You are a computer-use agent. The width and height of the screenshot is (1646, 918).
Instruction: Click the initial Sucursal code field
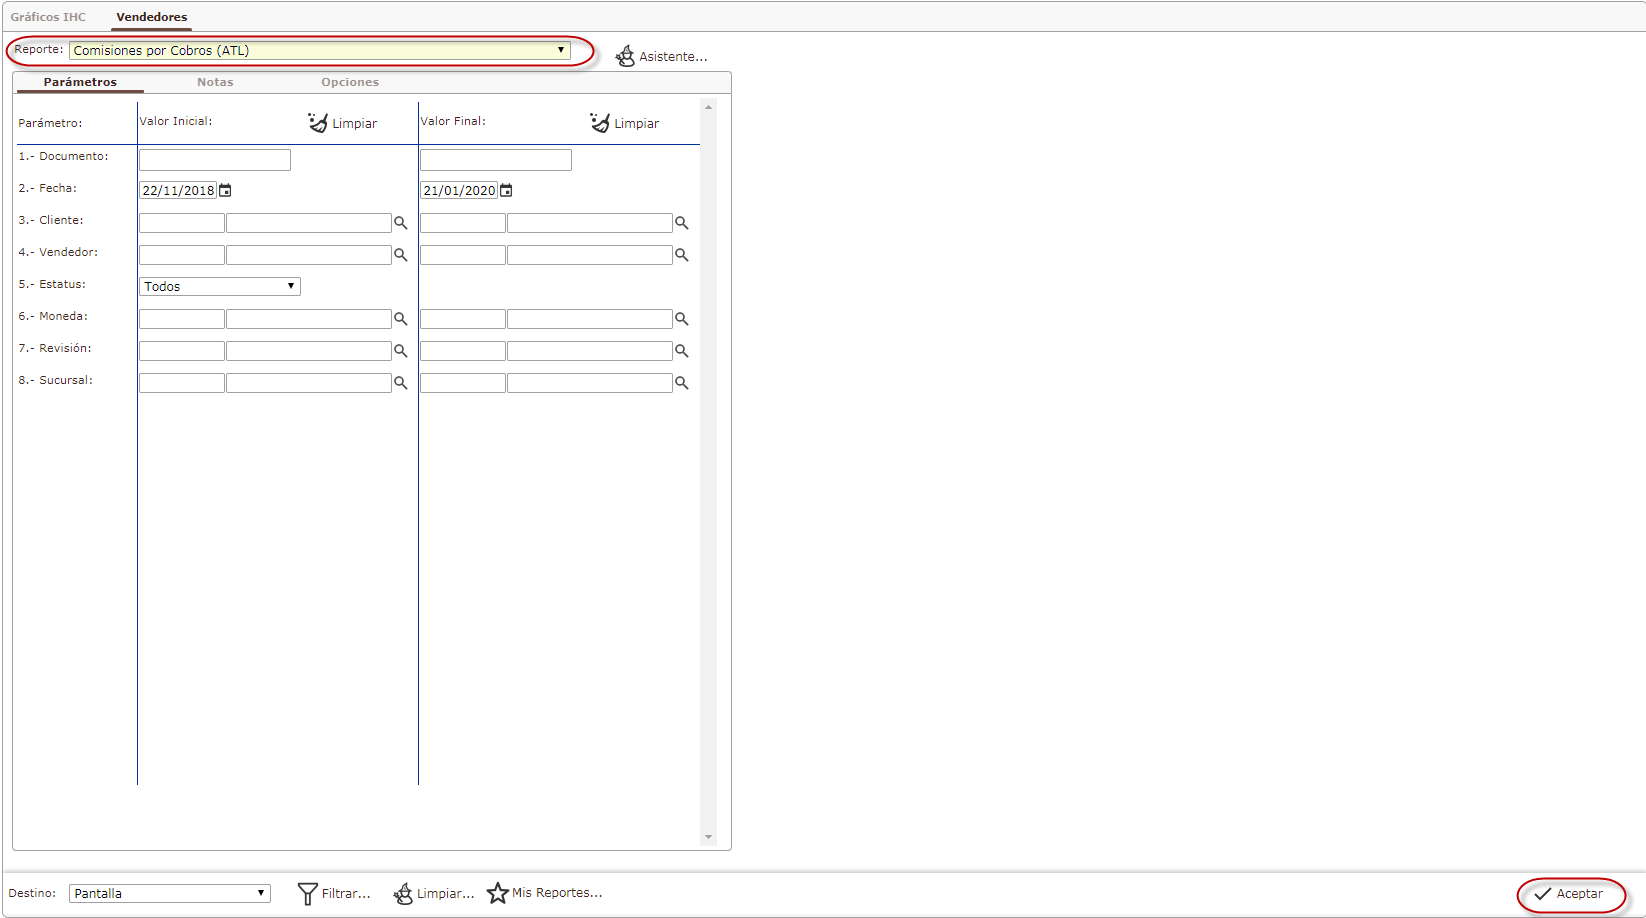pos(182,383)
